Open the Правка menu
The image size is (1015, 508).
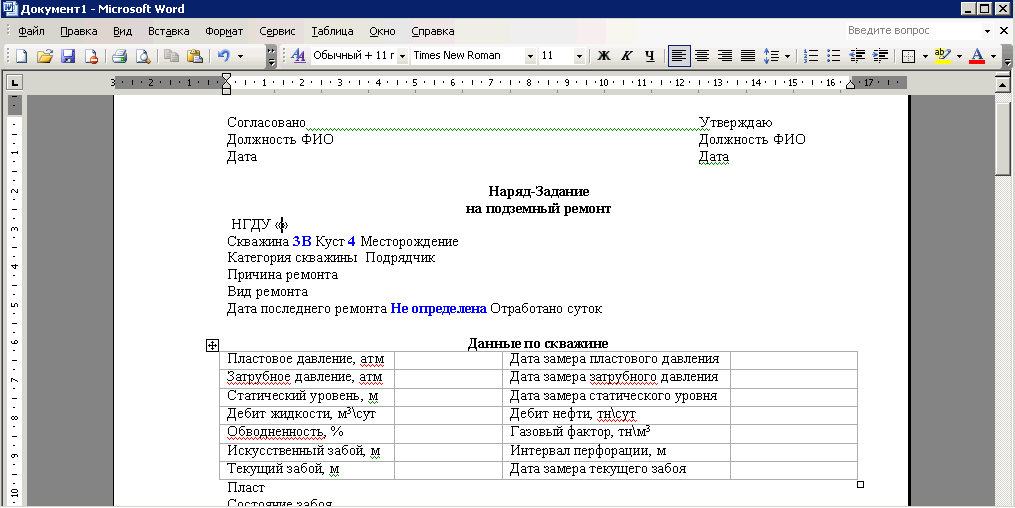click(78, 31)
